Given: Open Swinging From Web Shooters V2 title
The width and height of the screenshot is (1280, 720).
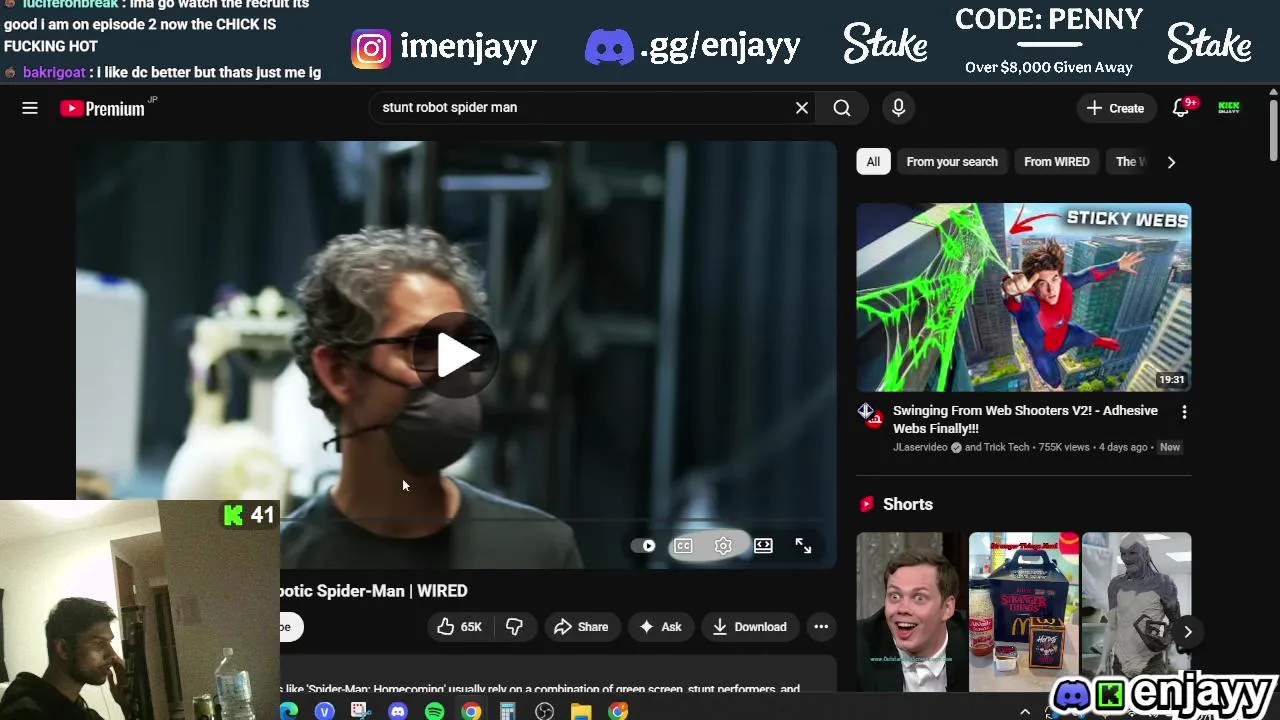Looking at the screenshot, I should click(1025, 419).
